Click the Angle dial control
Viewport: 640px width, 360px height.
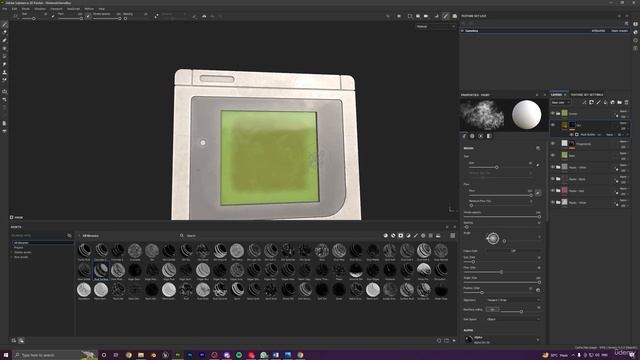493,238
